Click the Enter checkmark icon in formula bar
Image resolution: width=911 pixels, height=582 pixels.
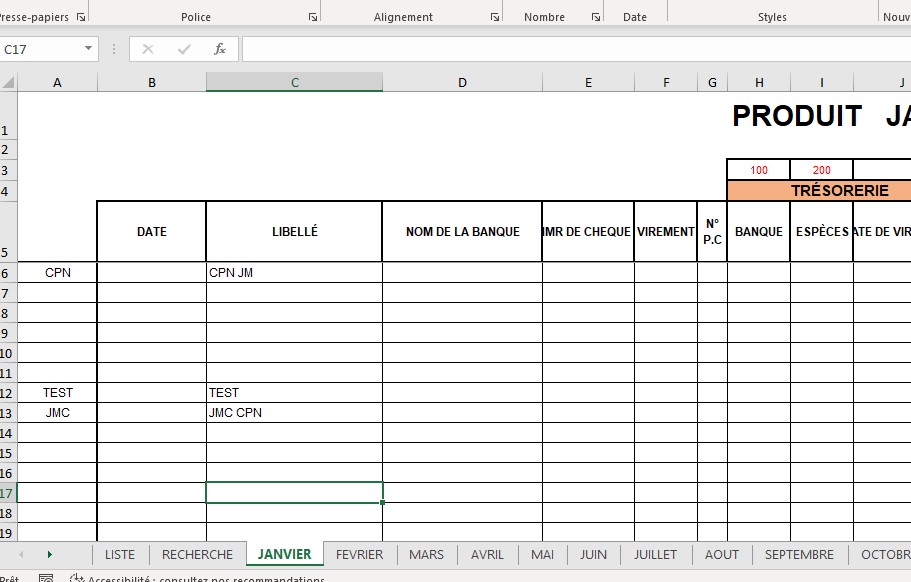click(x=183, y=49)
